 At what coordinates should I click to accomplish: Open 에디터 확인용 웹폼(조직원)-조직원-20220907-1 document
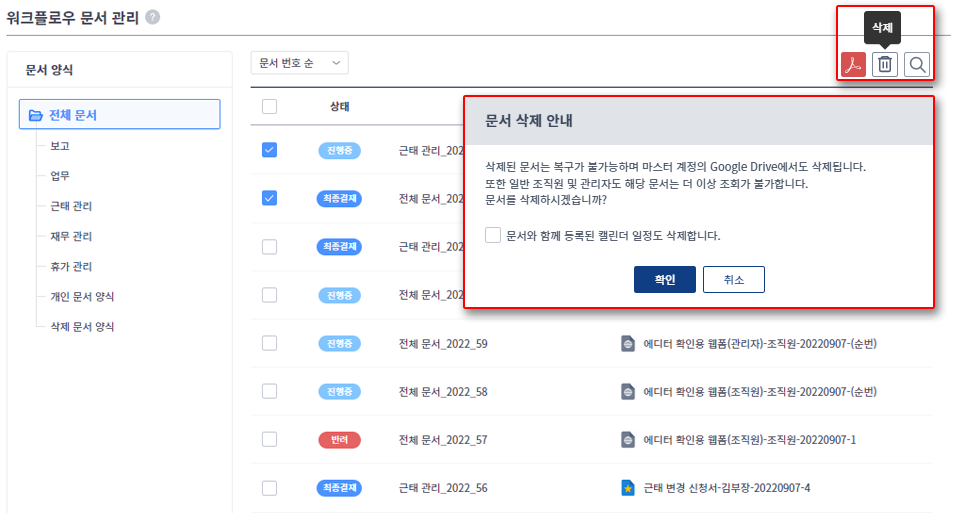pos(749,440)
